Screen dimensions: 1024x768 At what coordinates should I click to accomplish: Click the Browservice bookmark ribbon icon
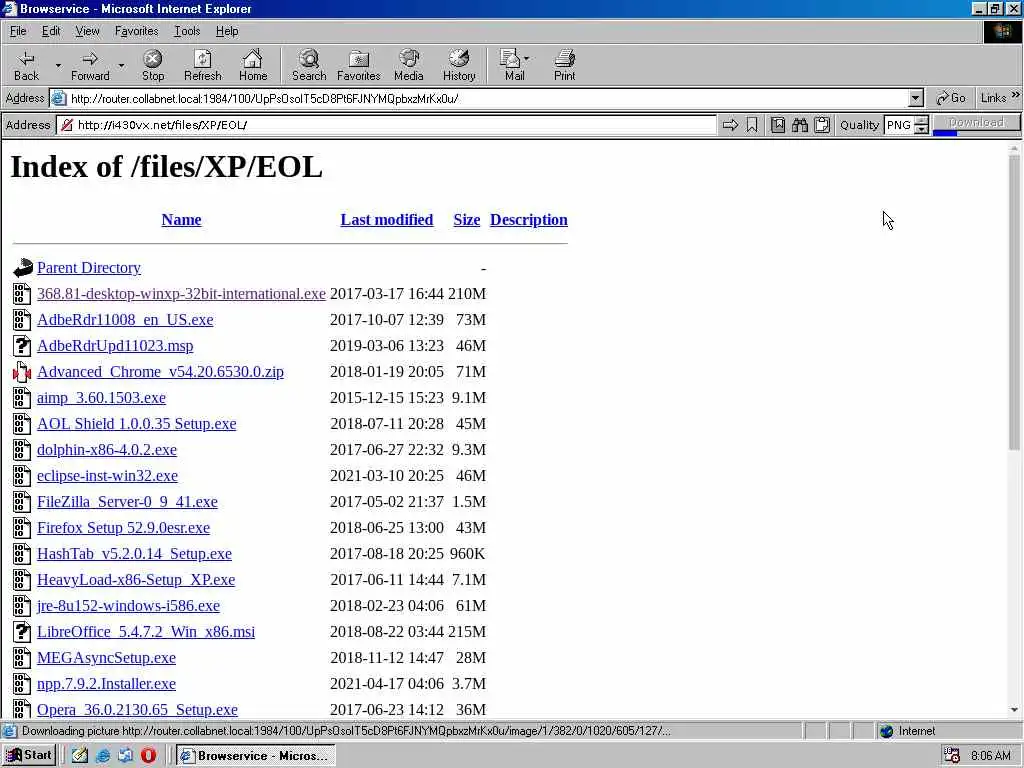(752, 125)
